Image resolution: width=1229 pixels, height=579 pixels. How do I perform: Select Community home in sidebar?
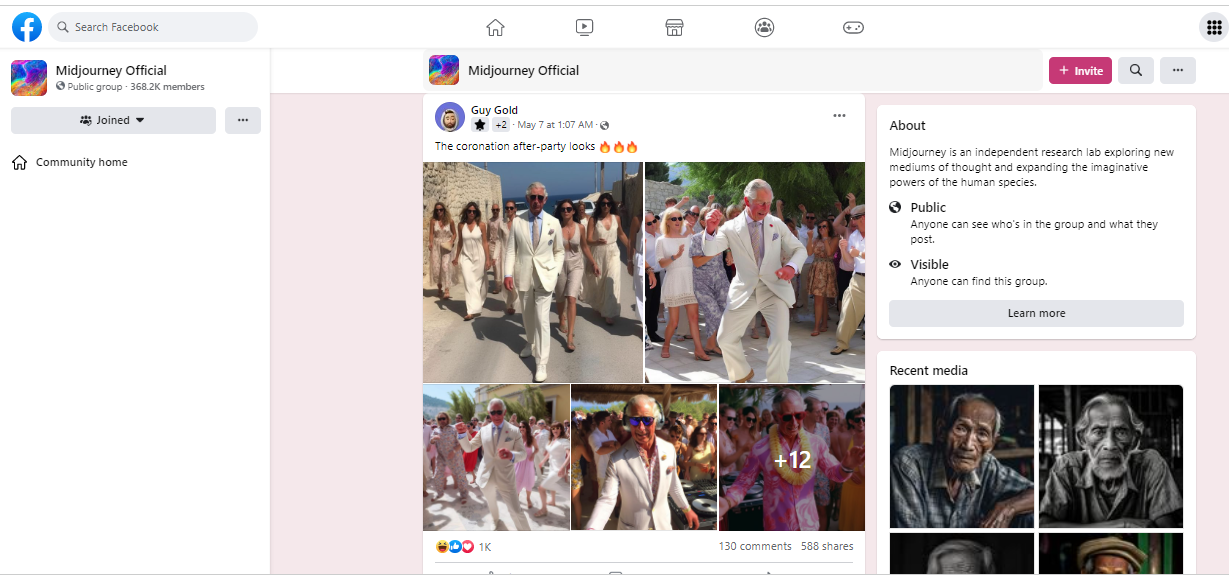tap(81, 162)
